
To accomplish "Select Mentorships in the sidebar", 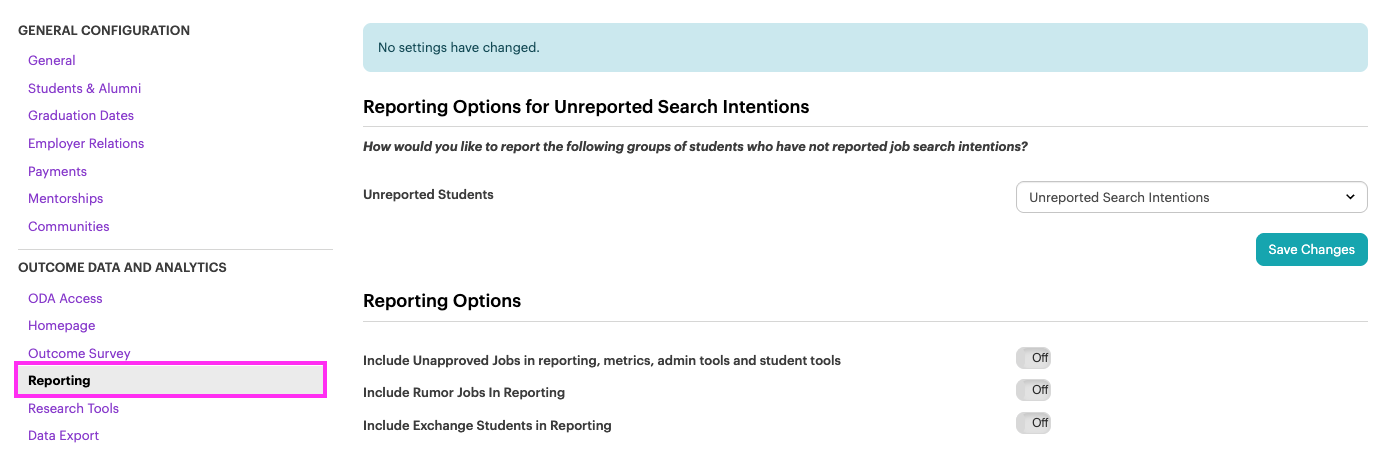I will point(66,199).
